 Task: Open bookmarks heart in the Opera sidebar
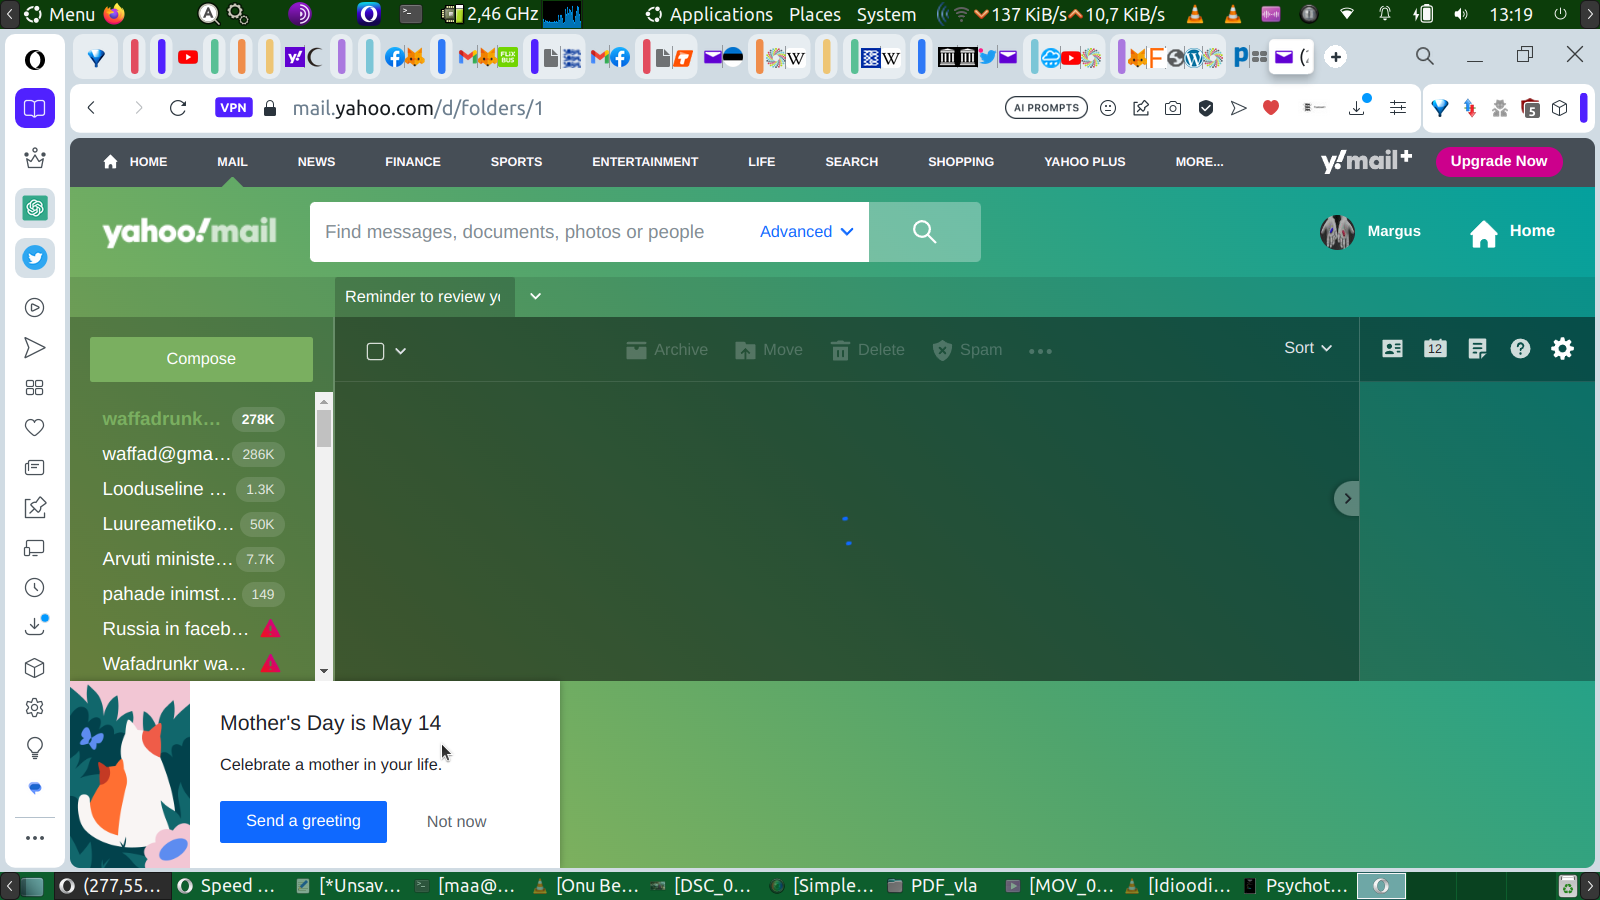(x=35, y=428)
